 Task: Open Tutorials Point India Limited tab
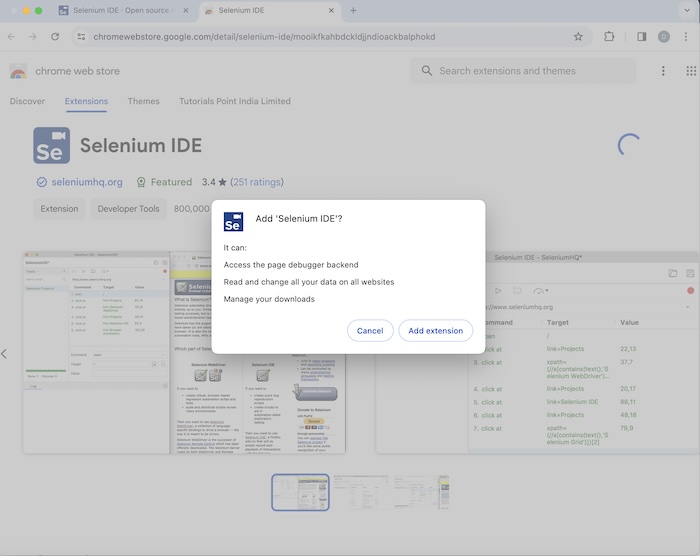pyautogui.click(x=235, y=101)
